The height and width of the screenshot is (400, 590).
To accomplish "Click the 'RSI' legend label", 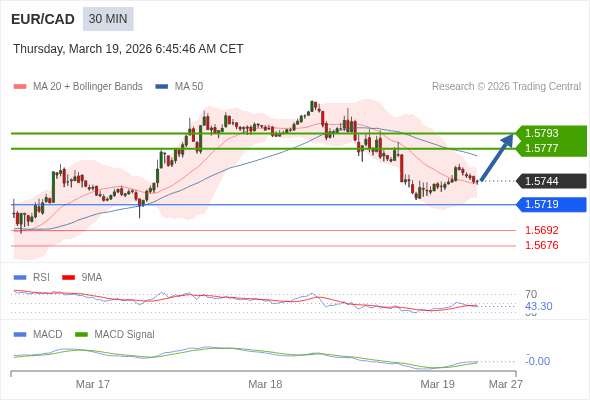I will [x=41, y=278].
